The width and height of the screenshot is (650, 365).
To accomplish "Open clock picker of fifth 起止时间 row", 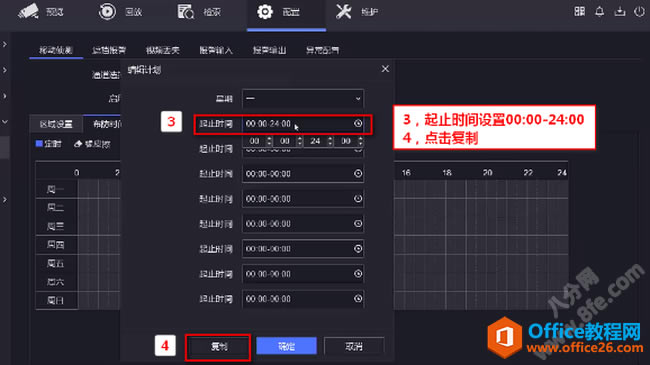I will (358, 224).
